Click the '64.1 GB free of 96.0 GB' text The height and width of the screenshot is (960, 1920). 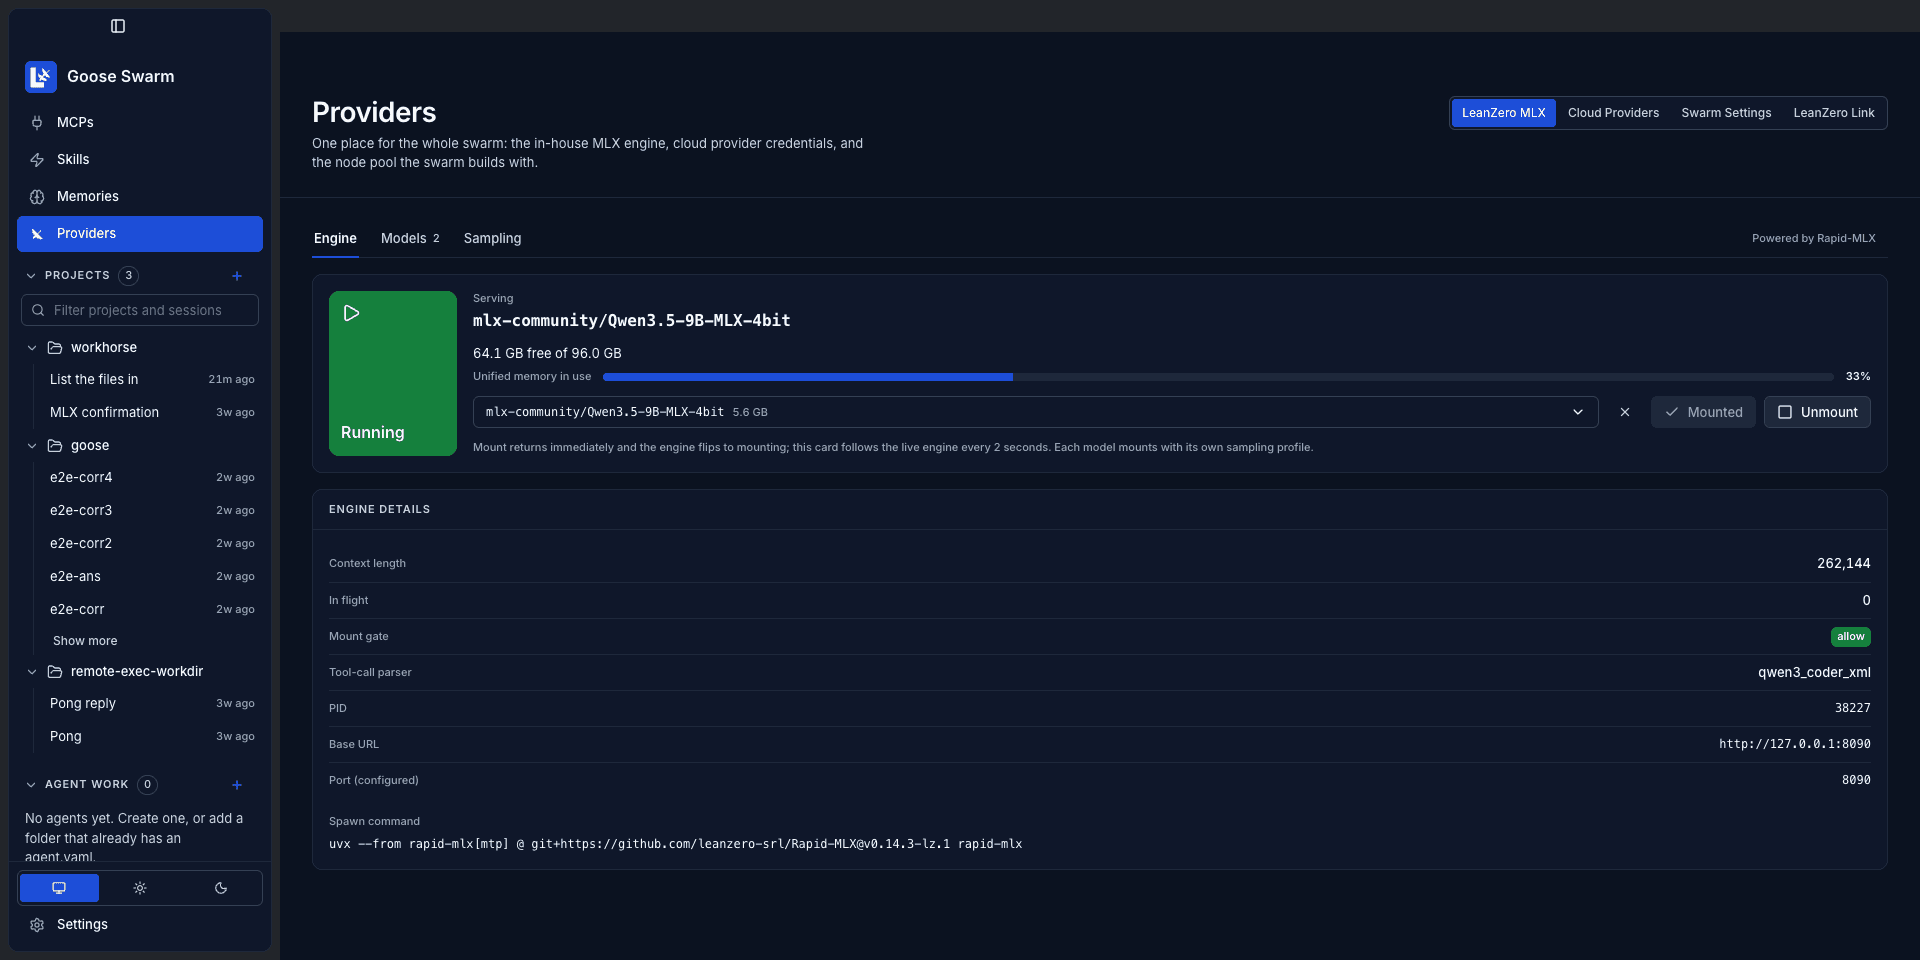547,354
